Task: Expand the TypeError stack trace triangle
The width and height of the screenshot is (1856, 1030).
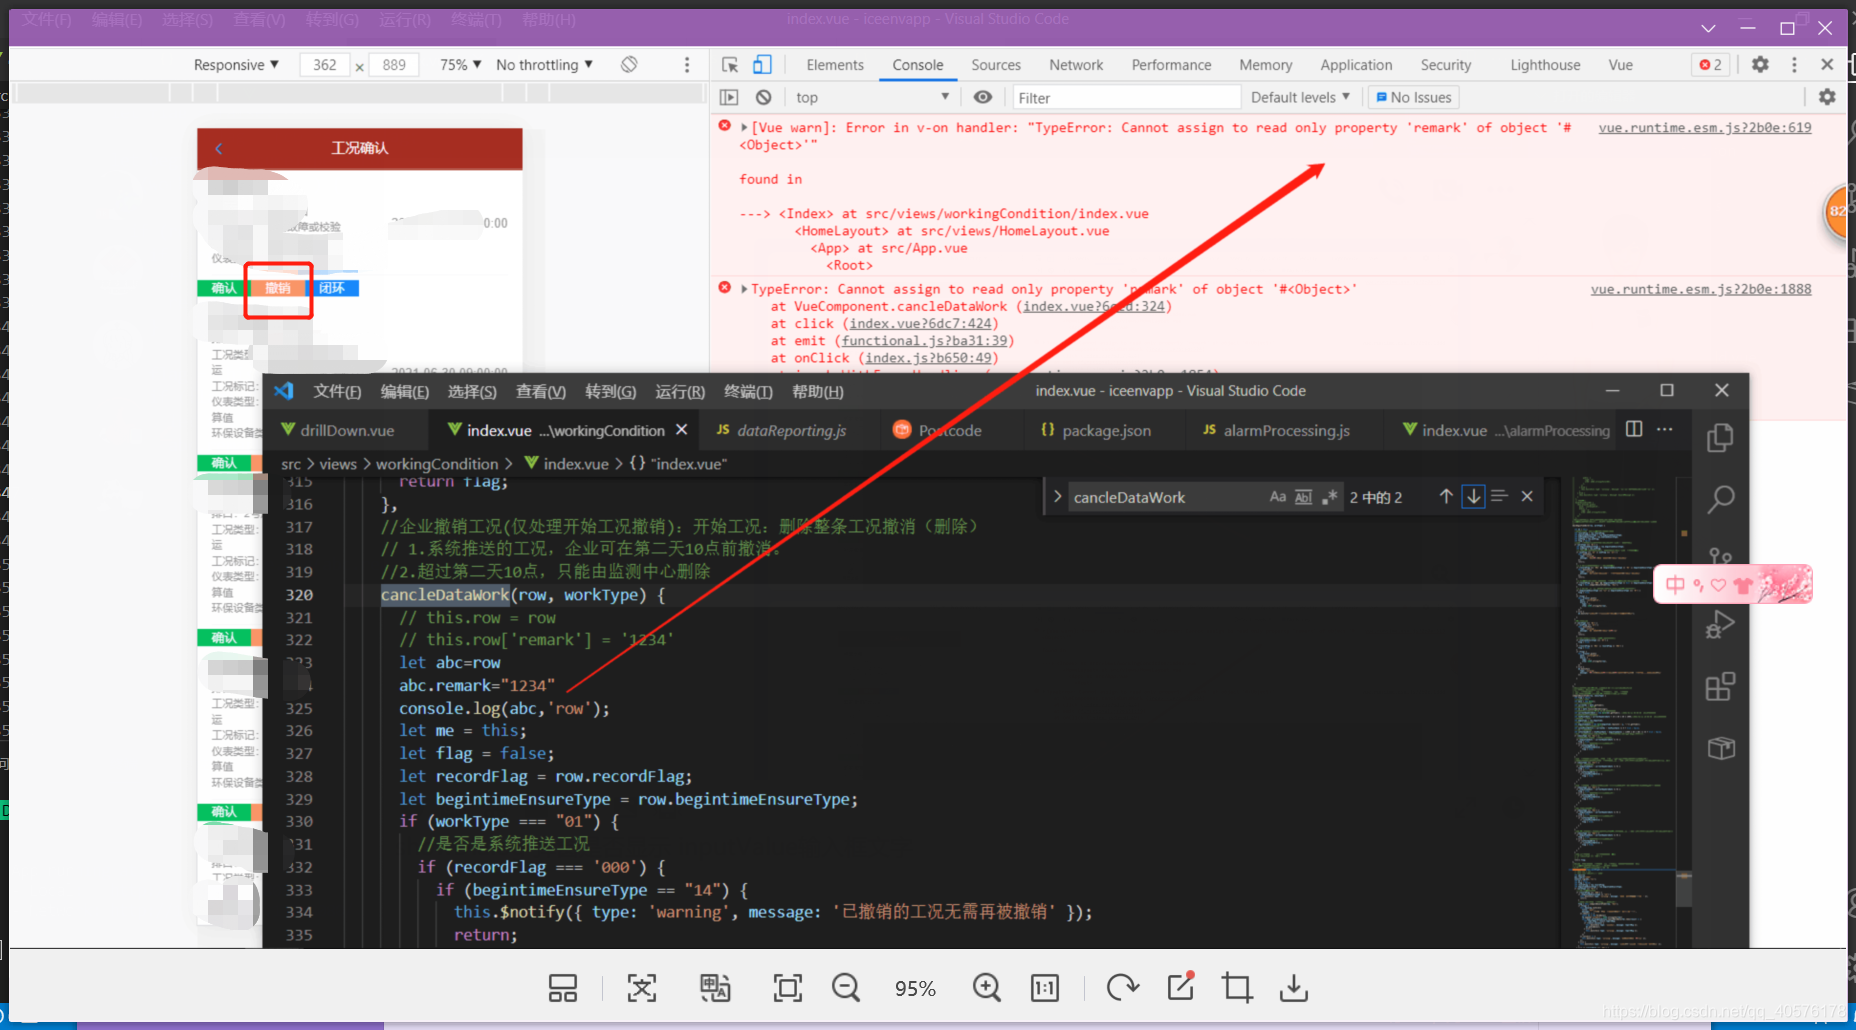Action: click(744, 289)
